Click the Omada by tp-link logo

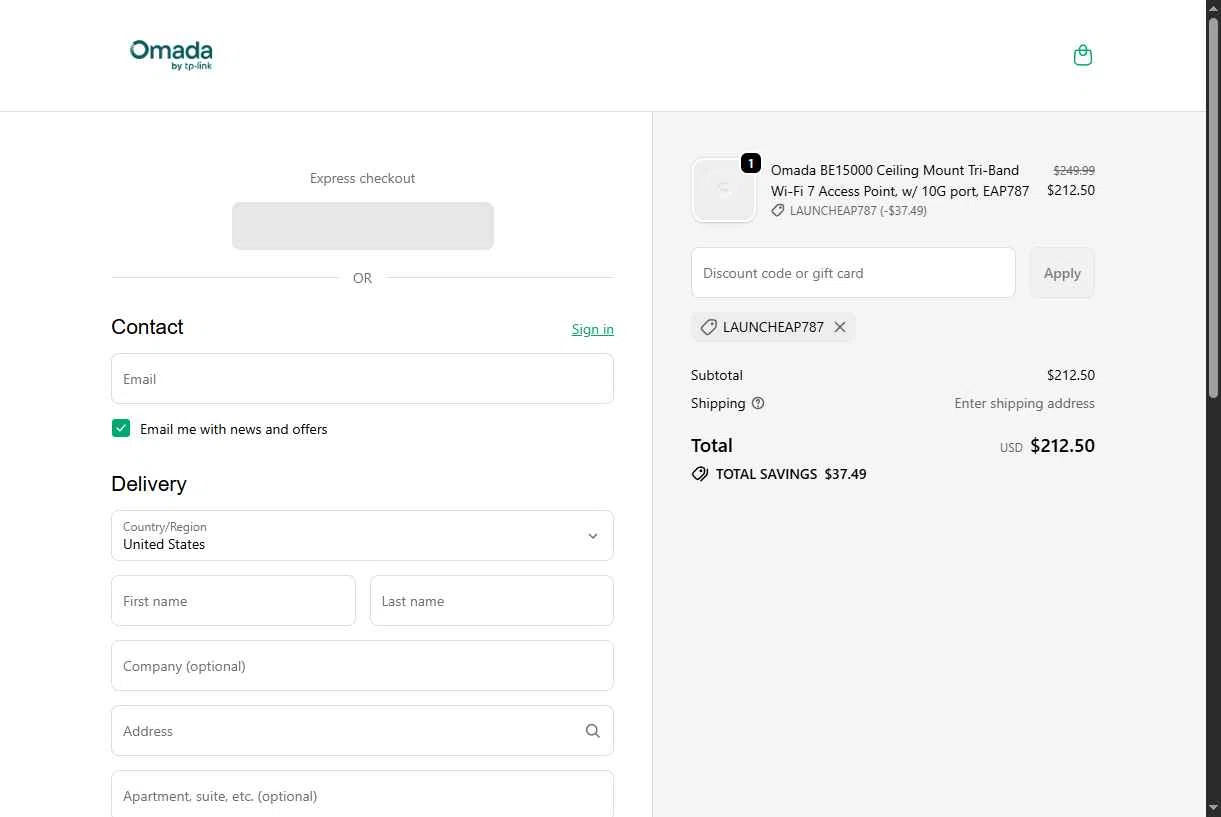coord(171,55)
